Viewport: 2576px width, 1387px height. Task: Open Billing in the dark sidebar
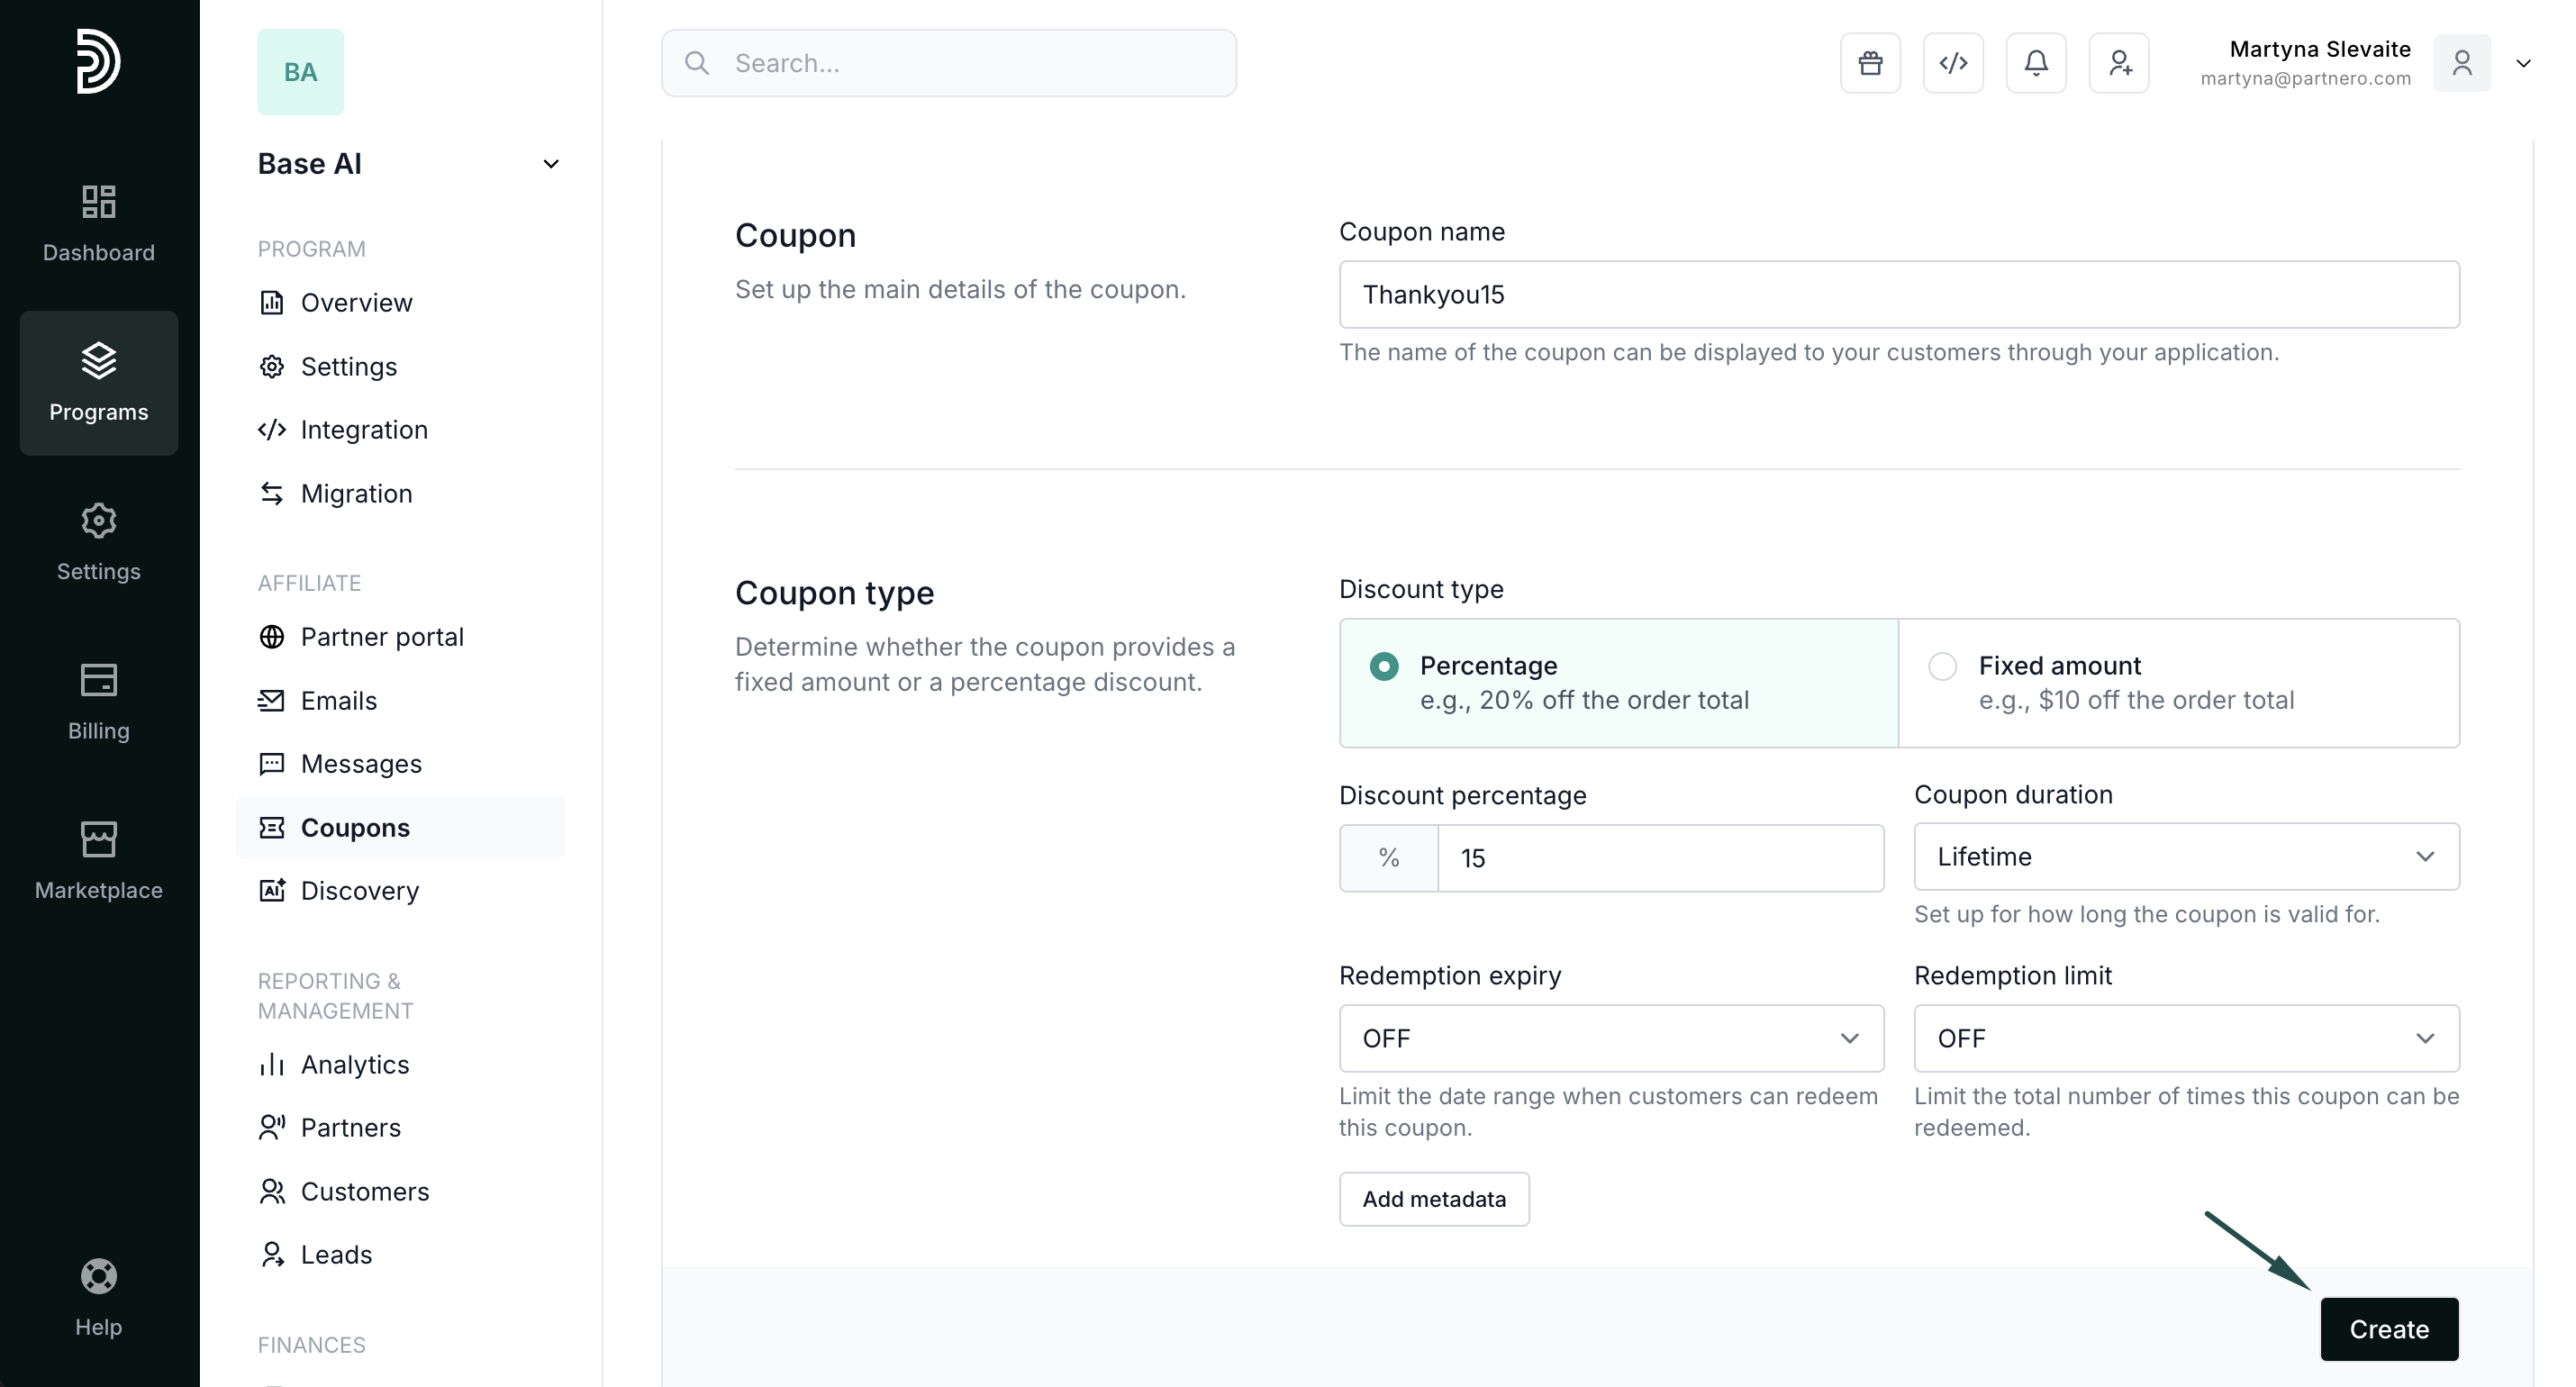[98, 701]
